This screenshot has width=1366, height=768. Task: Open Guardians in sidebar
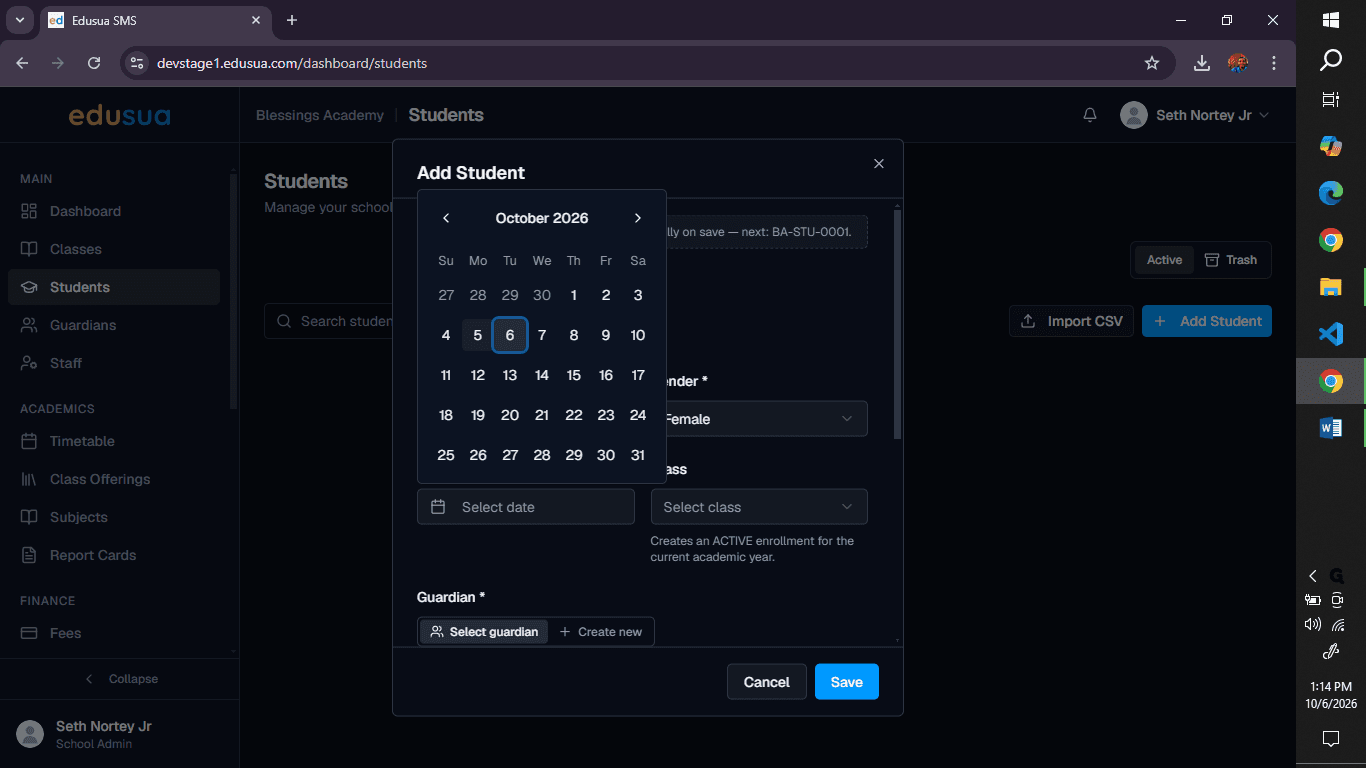[x=114, y=325]
